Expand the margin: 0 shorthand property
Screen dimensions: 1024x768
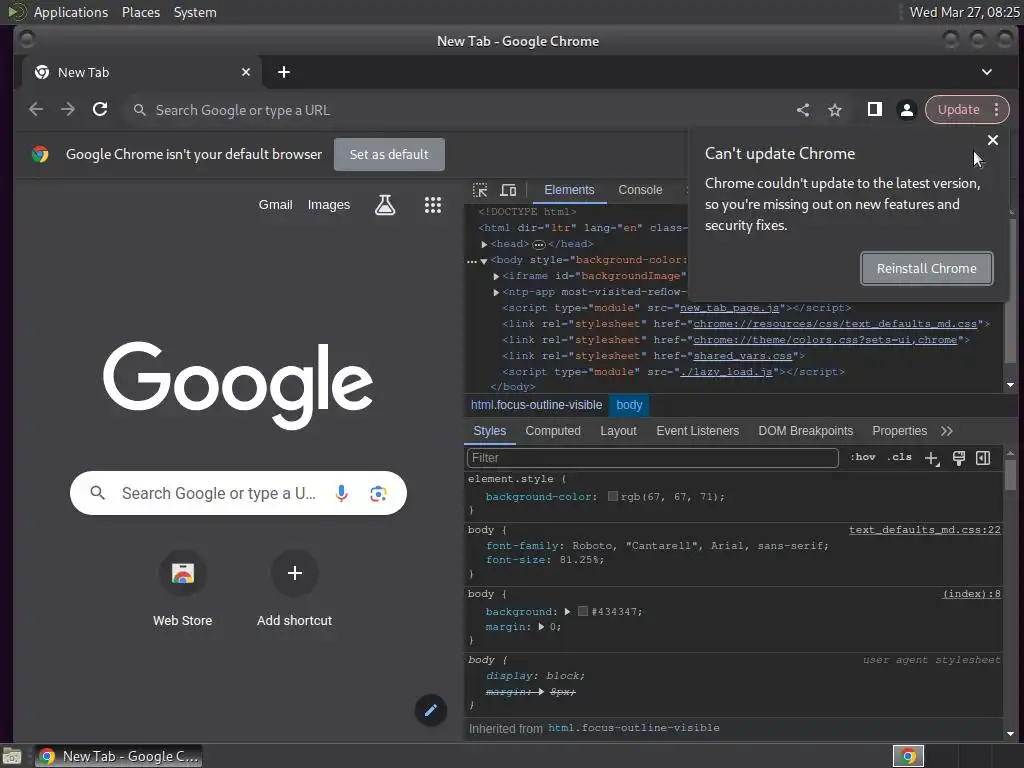[541, 627]
